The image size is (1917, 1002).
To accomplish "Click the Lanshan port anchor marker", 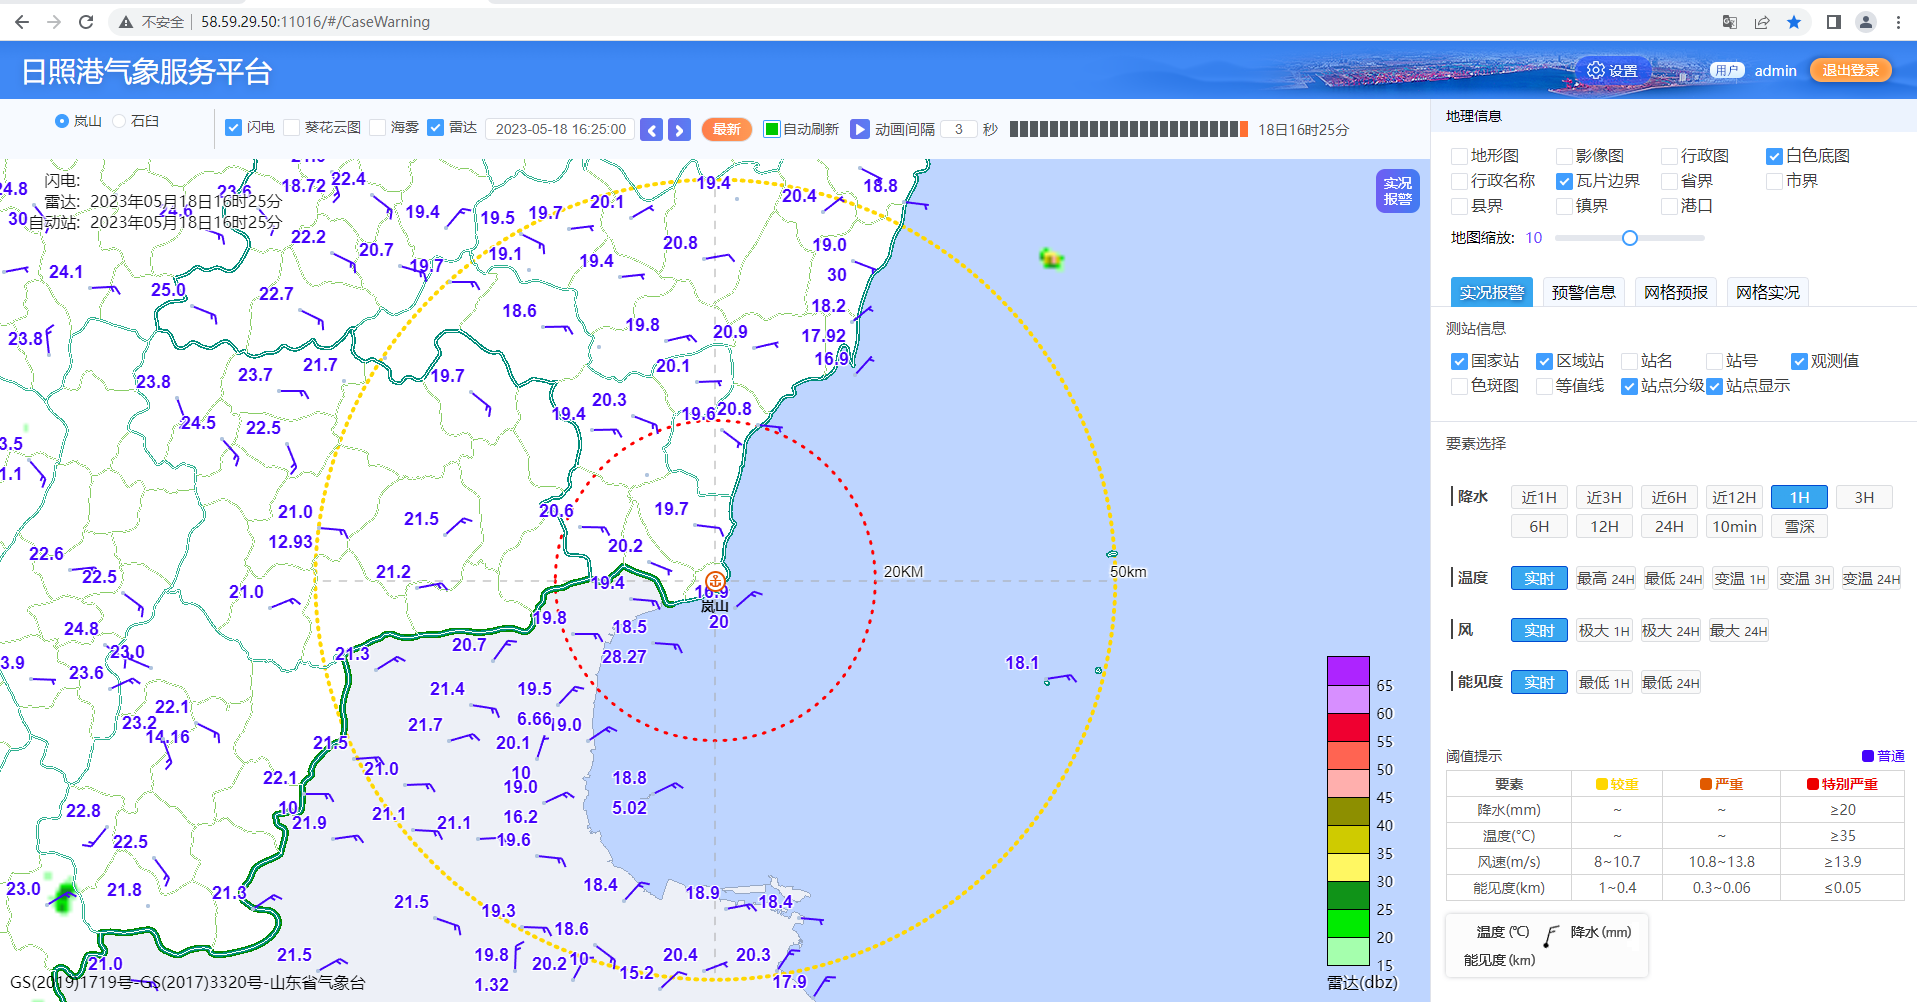I will click(714, 580).
